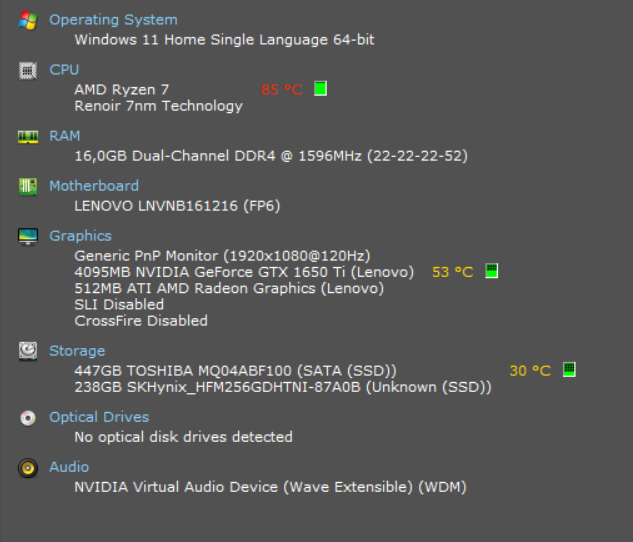This screenshot has width=633, height=542.
Task: Click the Windows logo icon beside Operating System
Action: coord(28,20)
